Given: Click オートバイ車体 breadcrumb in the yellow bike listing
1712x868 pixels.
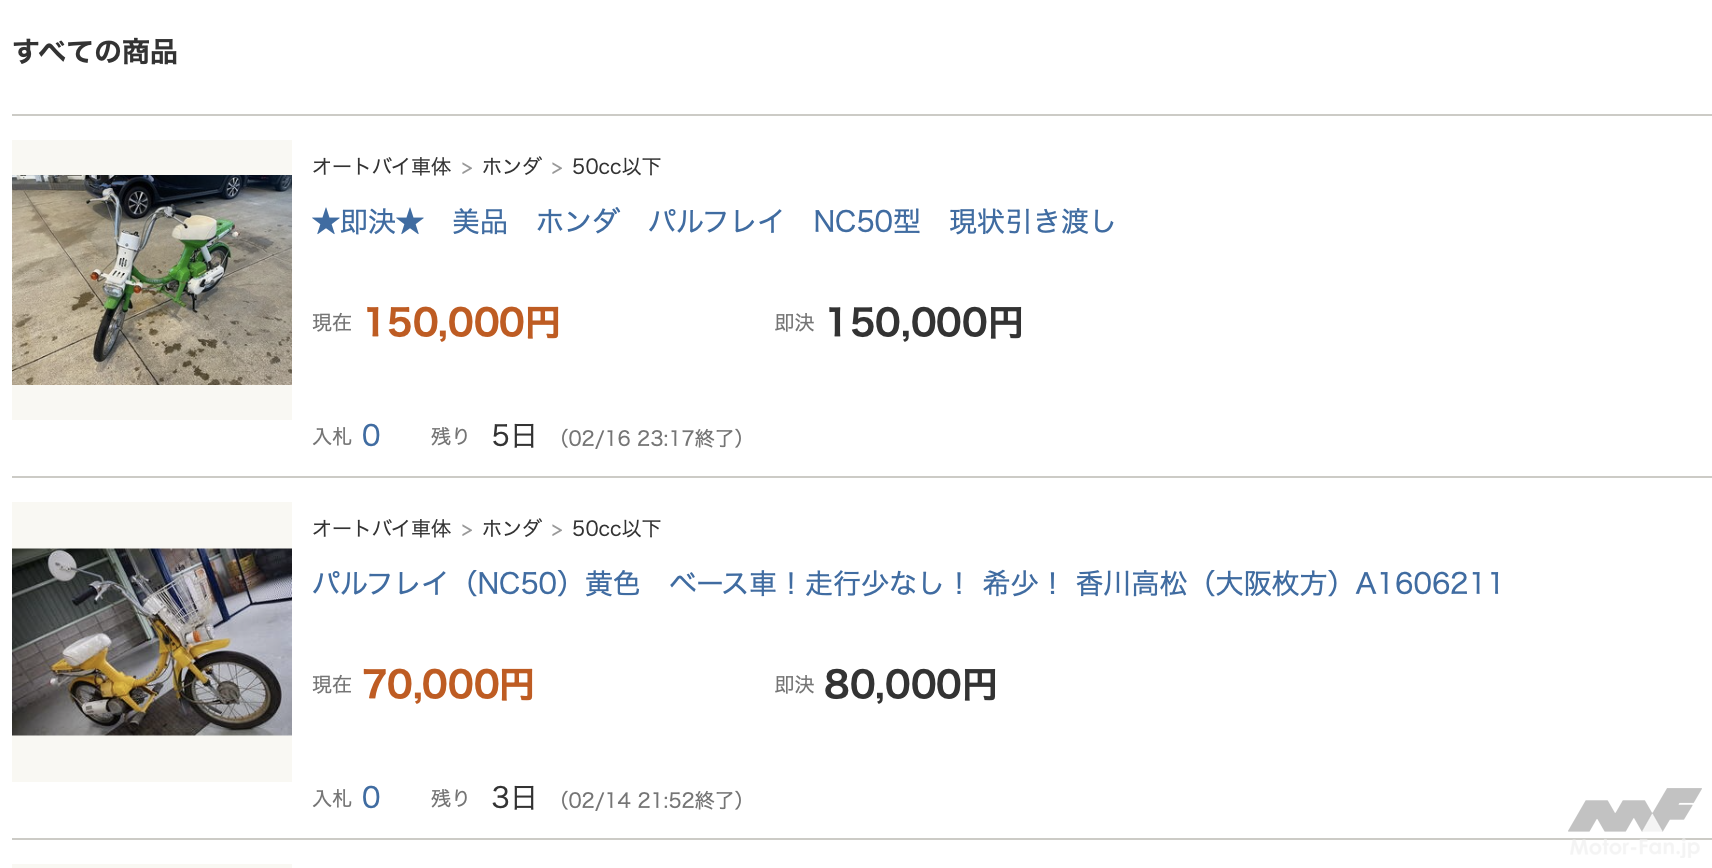Looking at the screenshot, I should pos(382,528).
